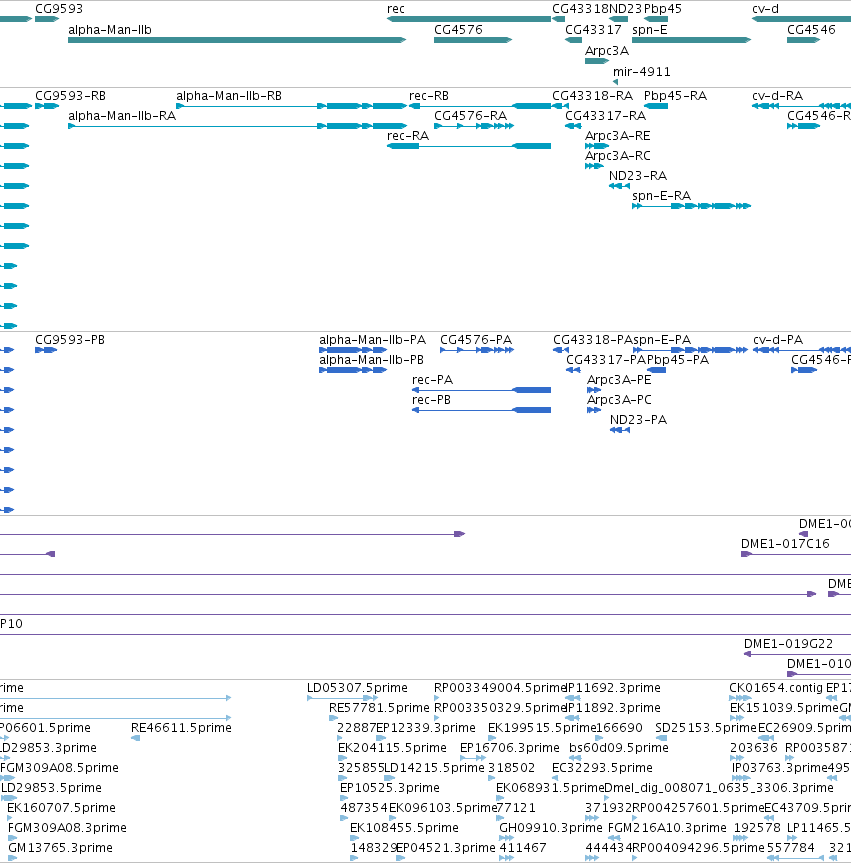Open EST EK096103.5prime

coord(443,807)
